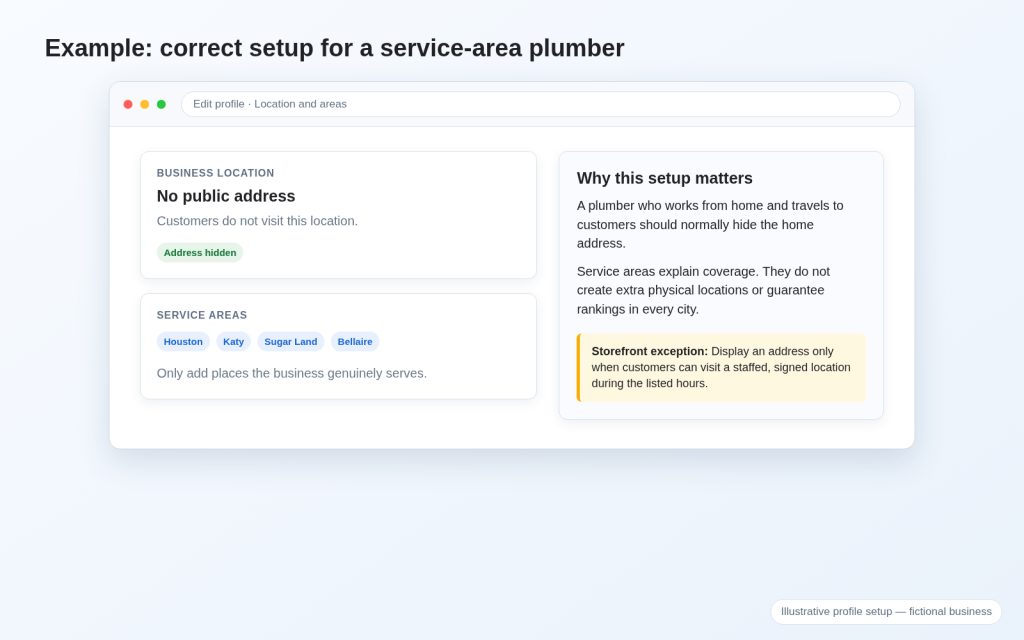
Task: Click the red close window dot
Action: click(x=128, y=104)
